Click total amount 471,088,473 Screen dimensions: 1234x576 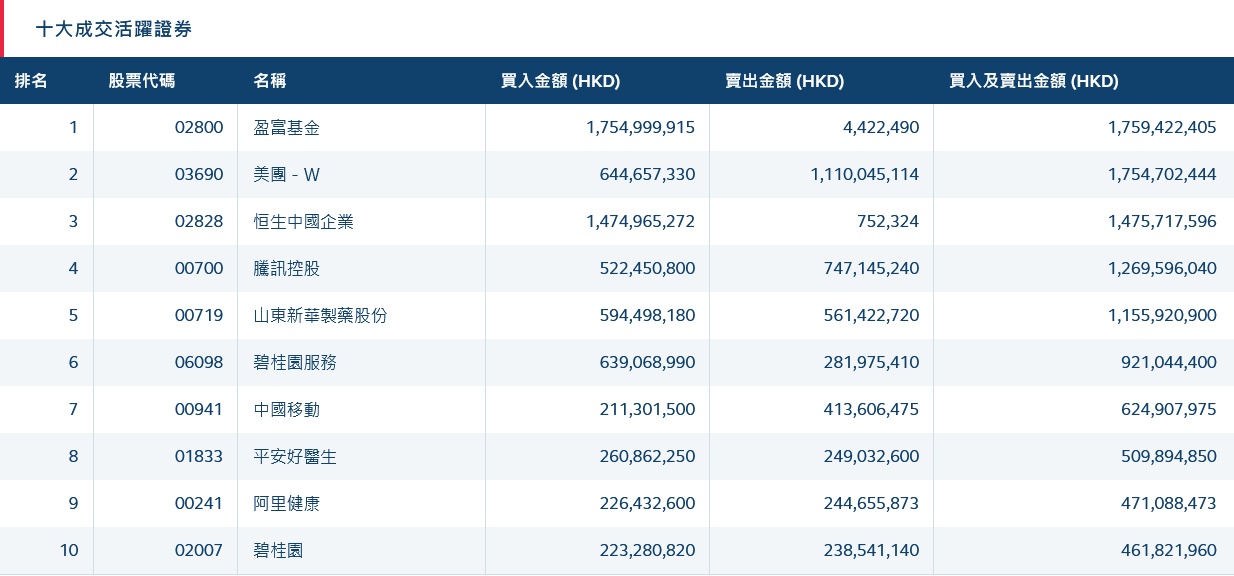tap(1169, 504)
